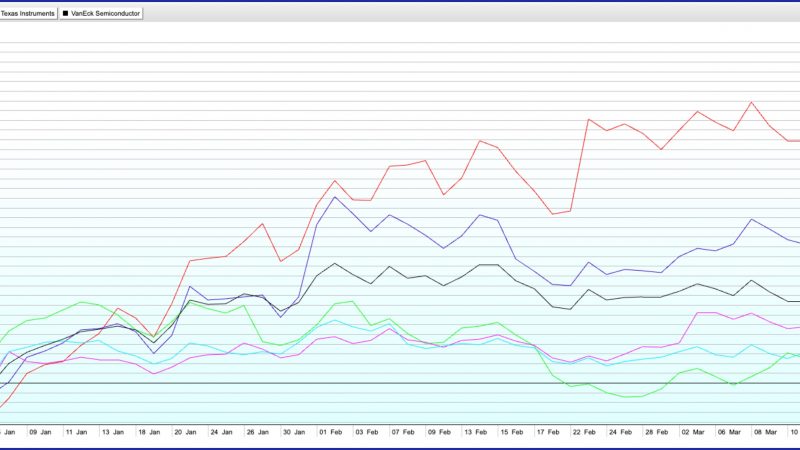This screenshot has width=800, height=450.
Task: Select the 18 Jan axis label
Action: pyautogui.click(x=149, y=432)
